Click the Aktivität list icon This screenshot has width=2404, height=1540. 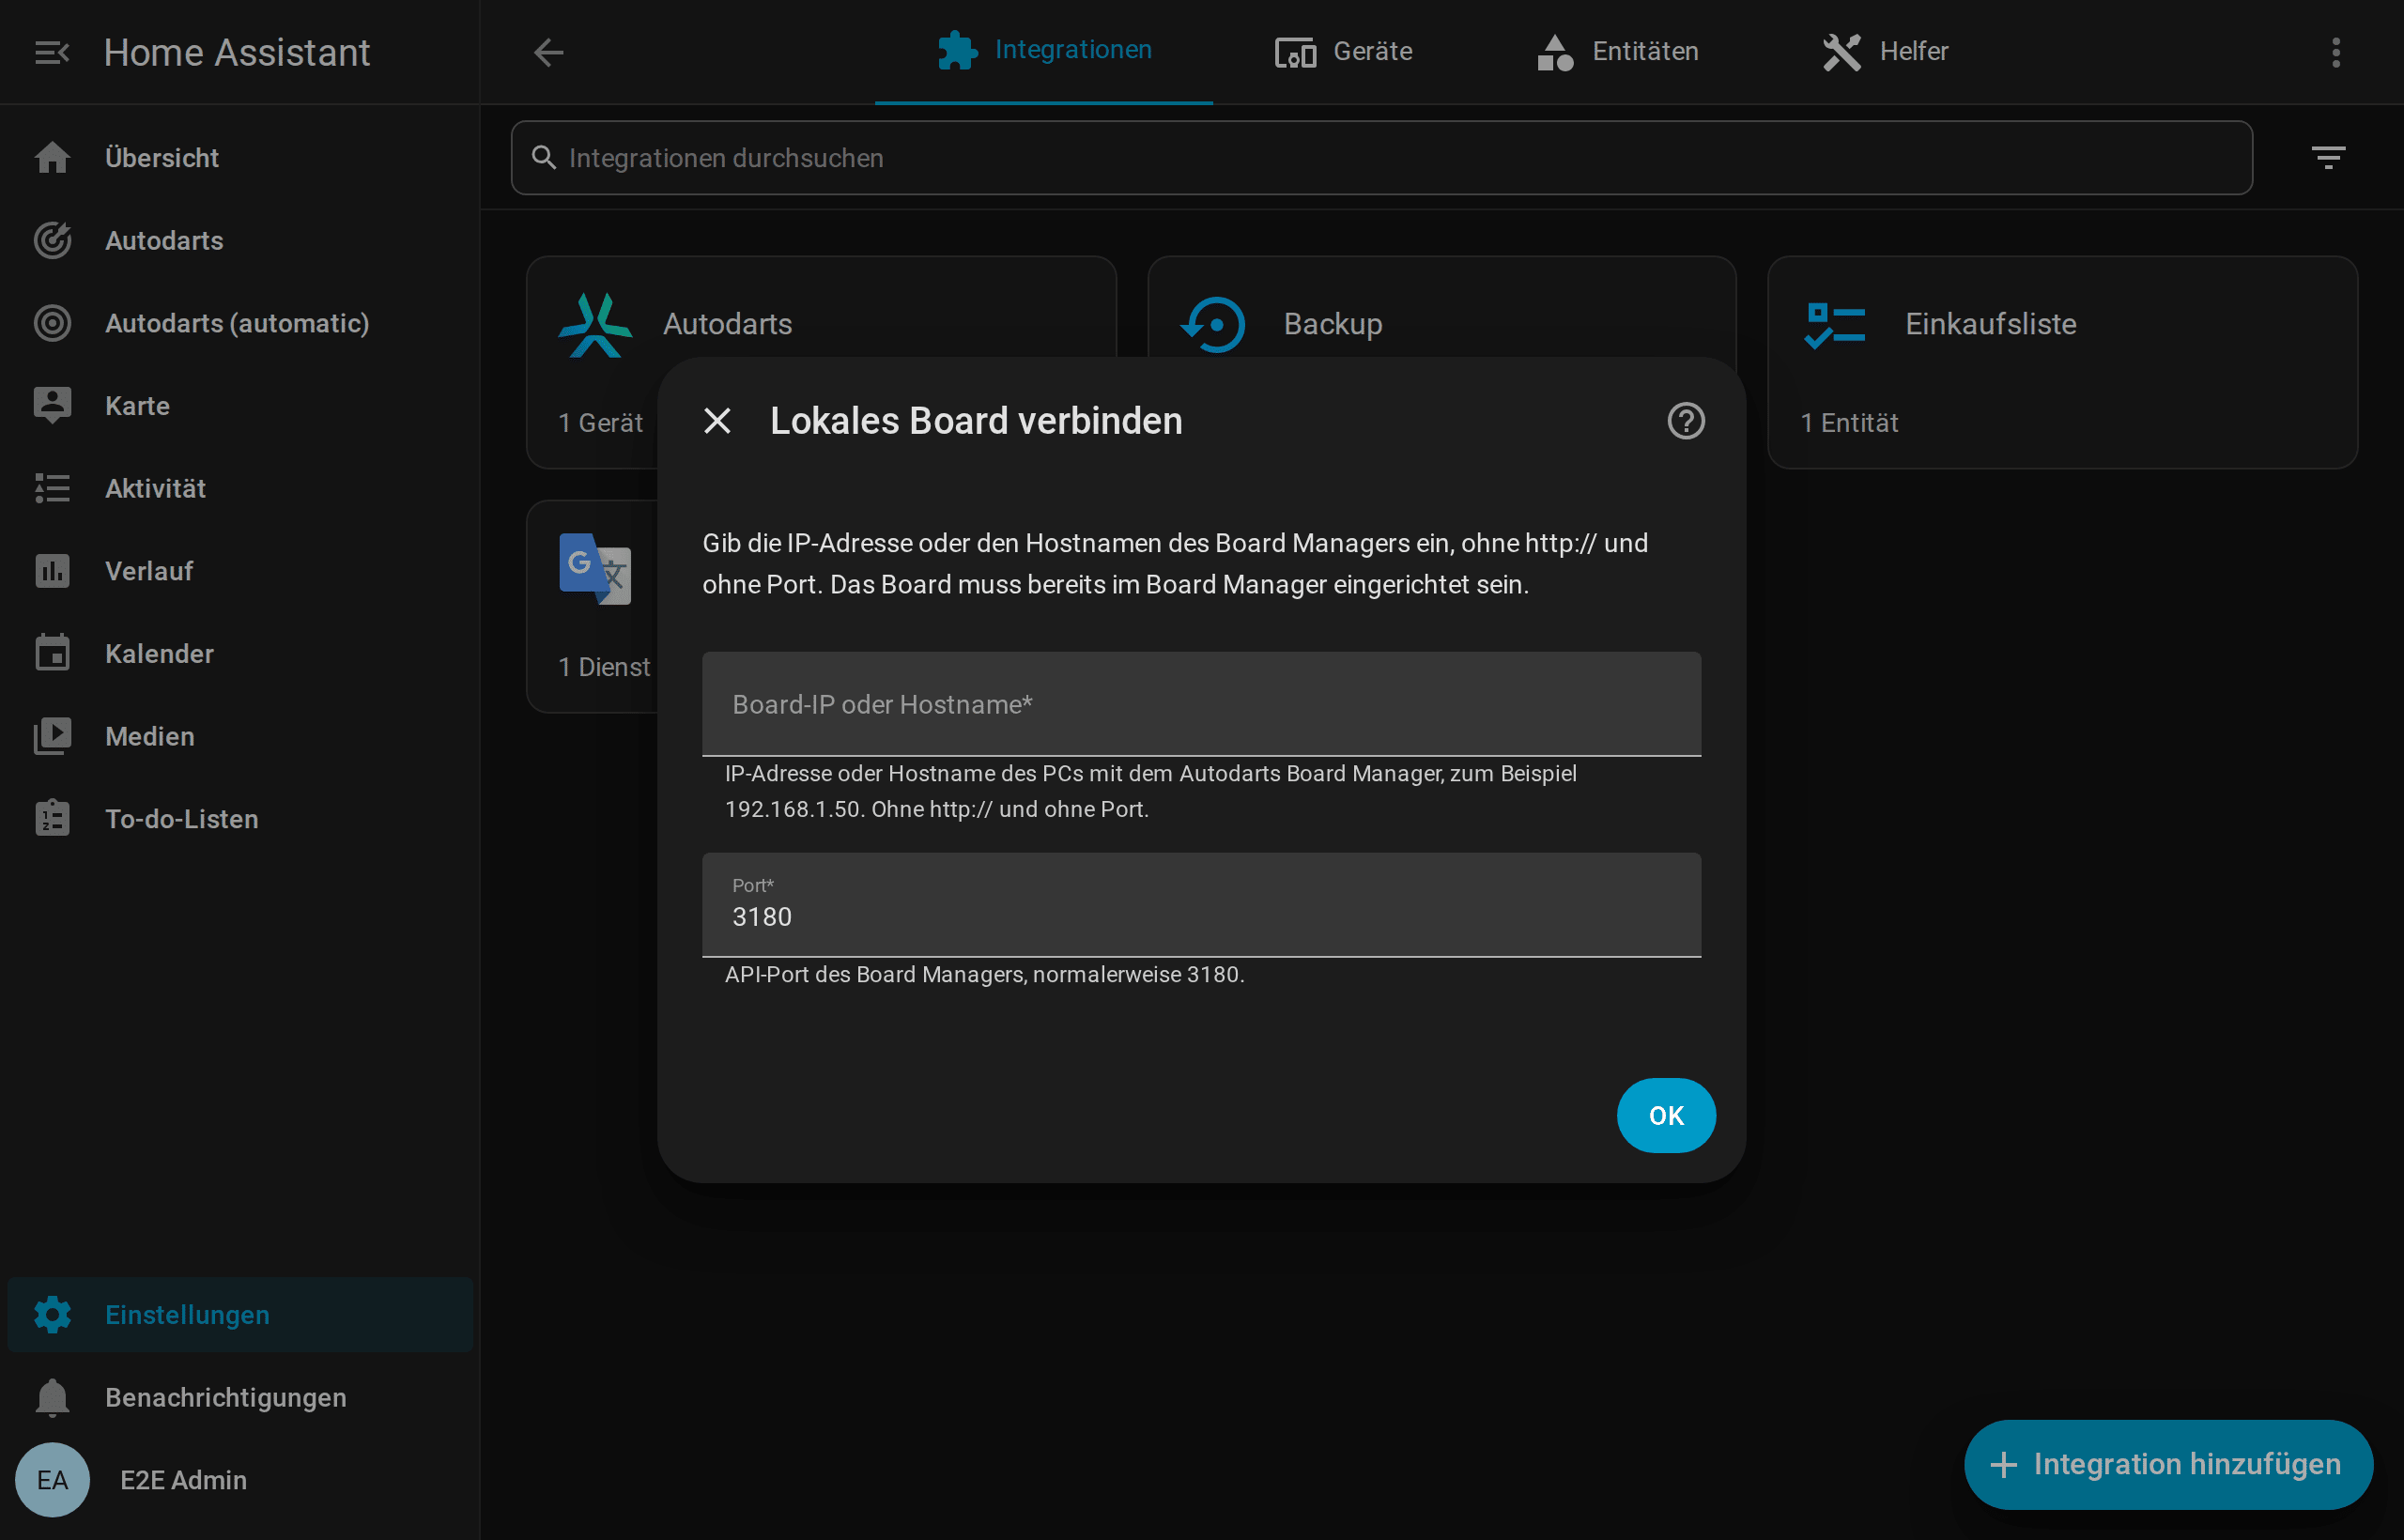(52, 488)
